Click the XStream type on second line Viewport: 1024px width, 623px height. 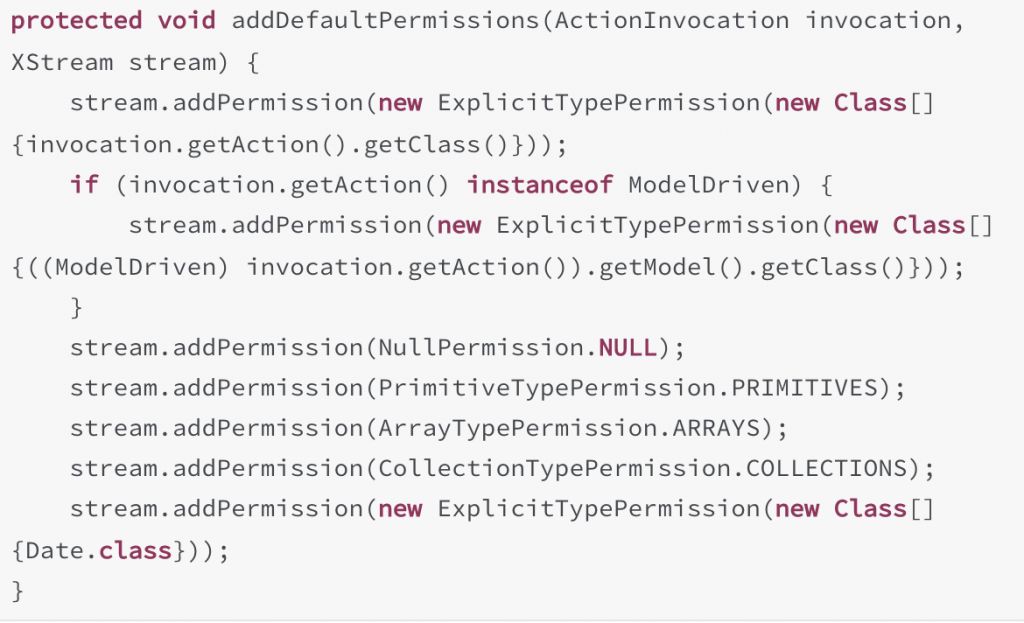point(62,62)
